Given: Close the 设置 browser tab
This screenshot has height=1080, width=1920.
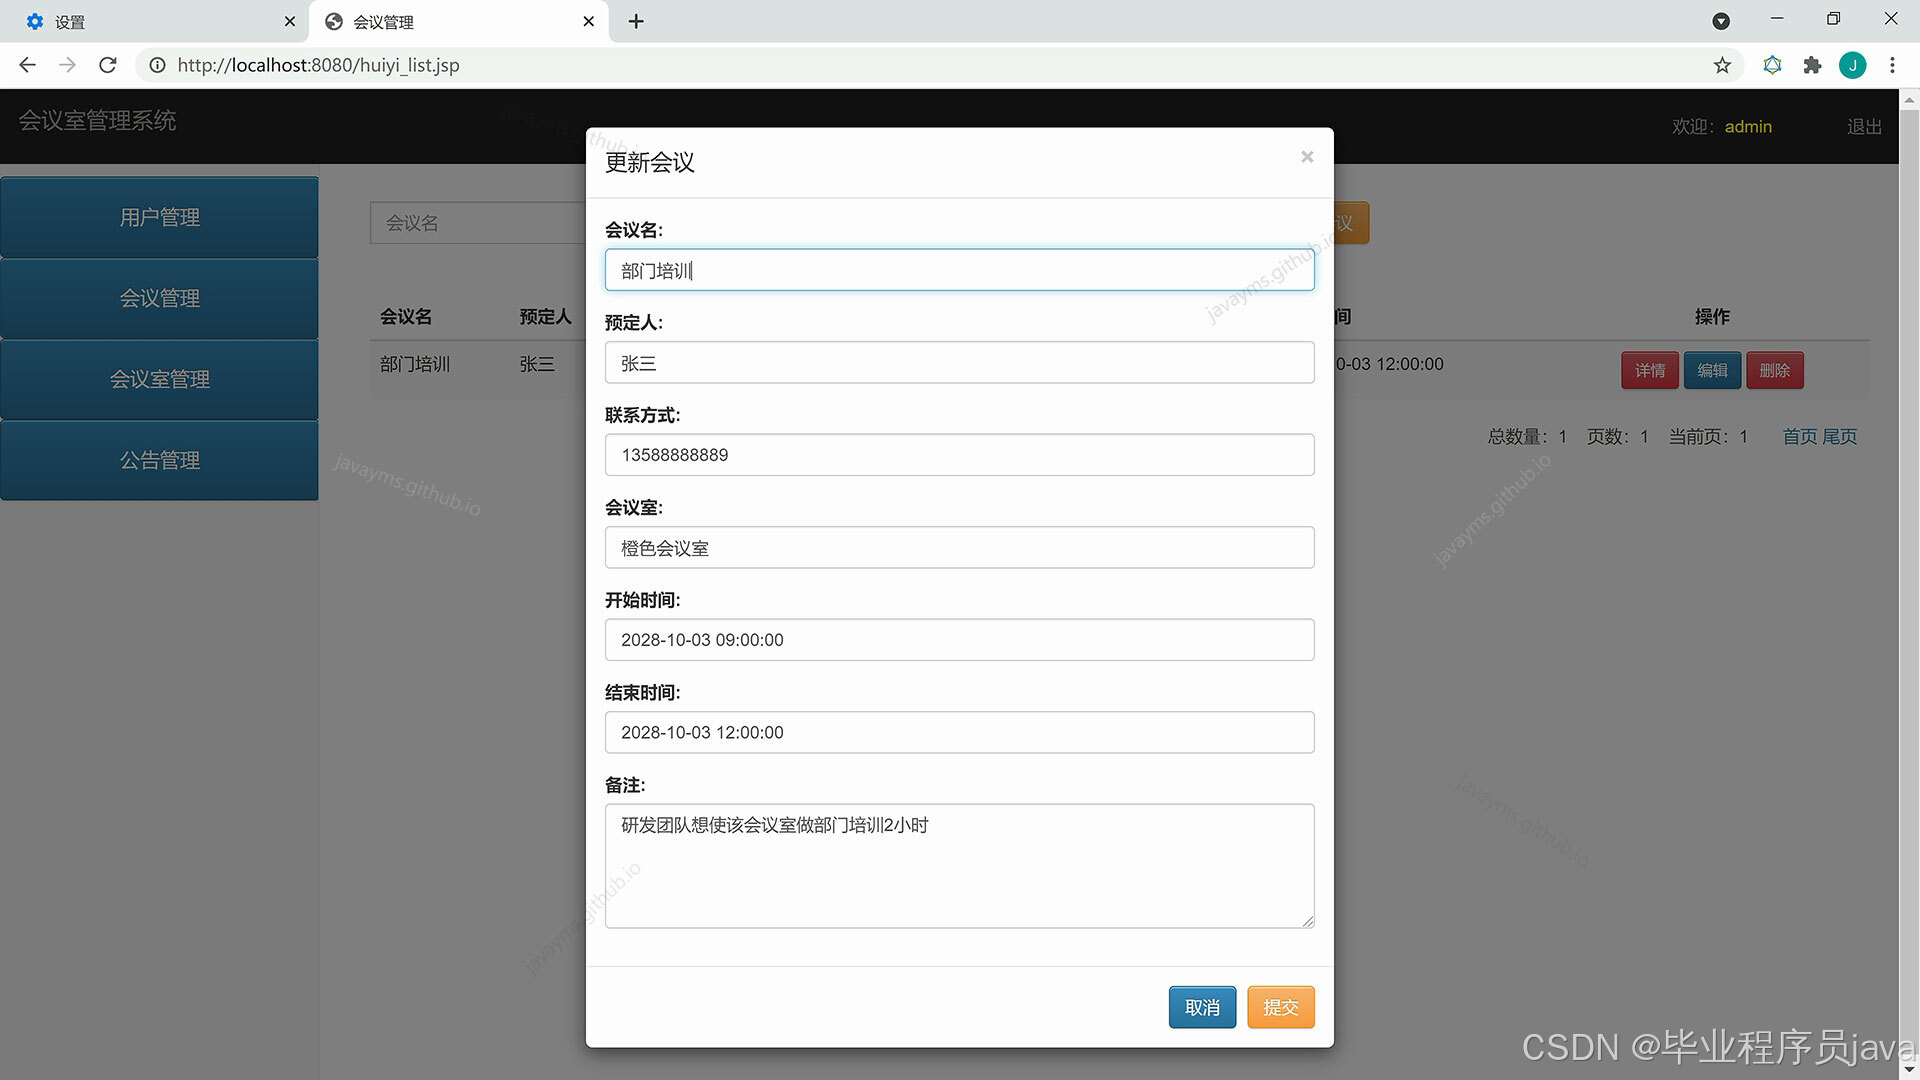Looking at the screenshot, I should 289,21.
